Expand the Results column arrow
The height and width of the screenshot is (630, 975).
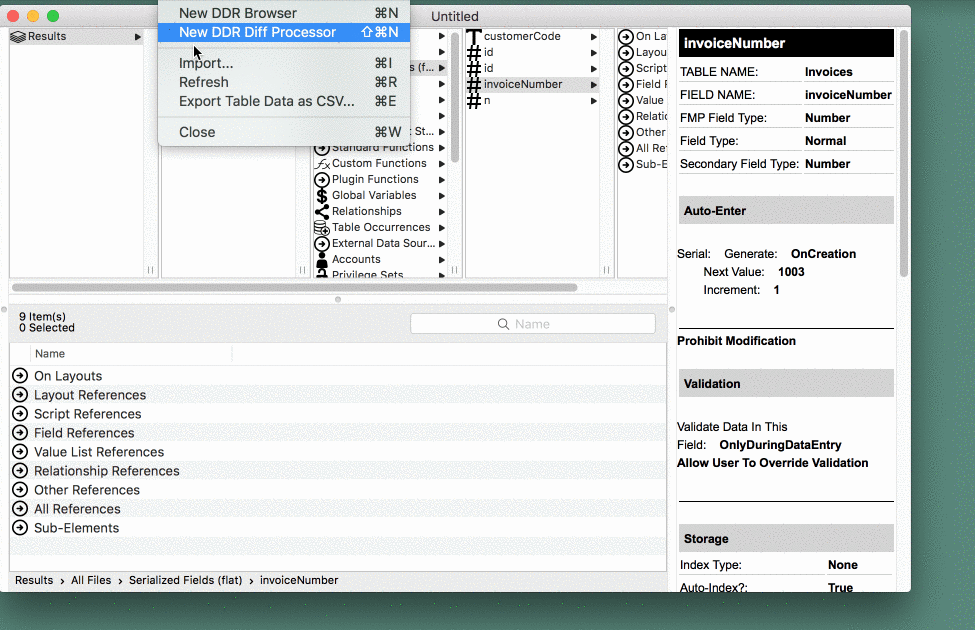click(137, 37)
